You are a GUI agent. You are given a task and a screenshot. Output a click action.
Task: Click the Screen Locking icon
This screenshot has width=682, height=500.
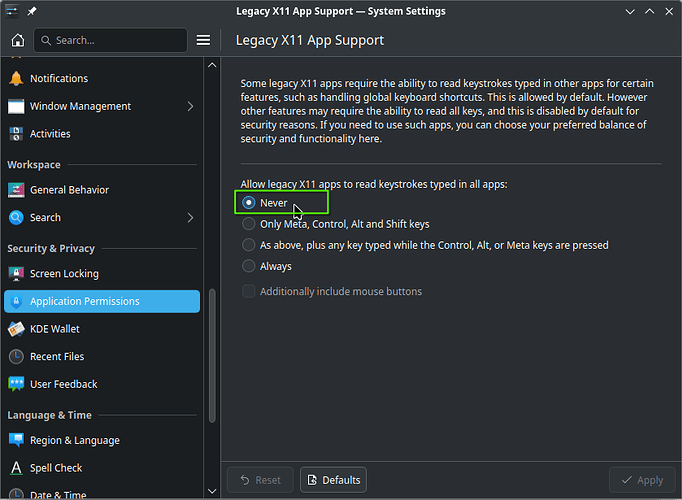pyautogui.click(x=16, y=273)
